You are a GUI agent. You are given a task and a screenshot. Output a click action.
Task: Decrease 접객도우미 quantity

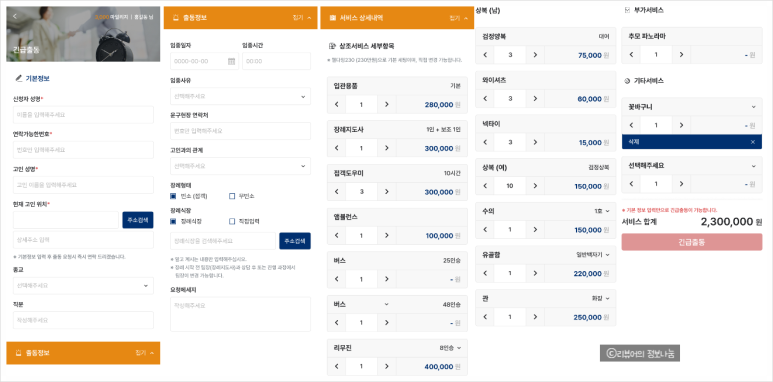(x=337, y=192)
